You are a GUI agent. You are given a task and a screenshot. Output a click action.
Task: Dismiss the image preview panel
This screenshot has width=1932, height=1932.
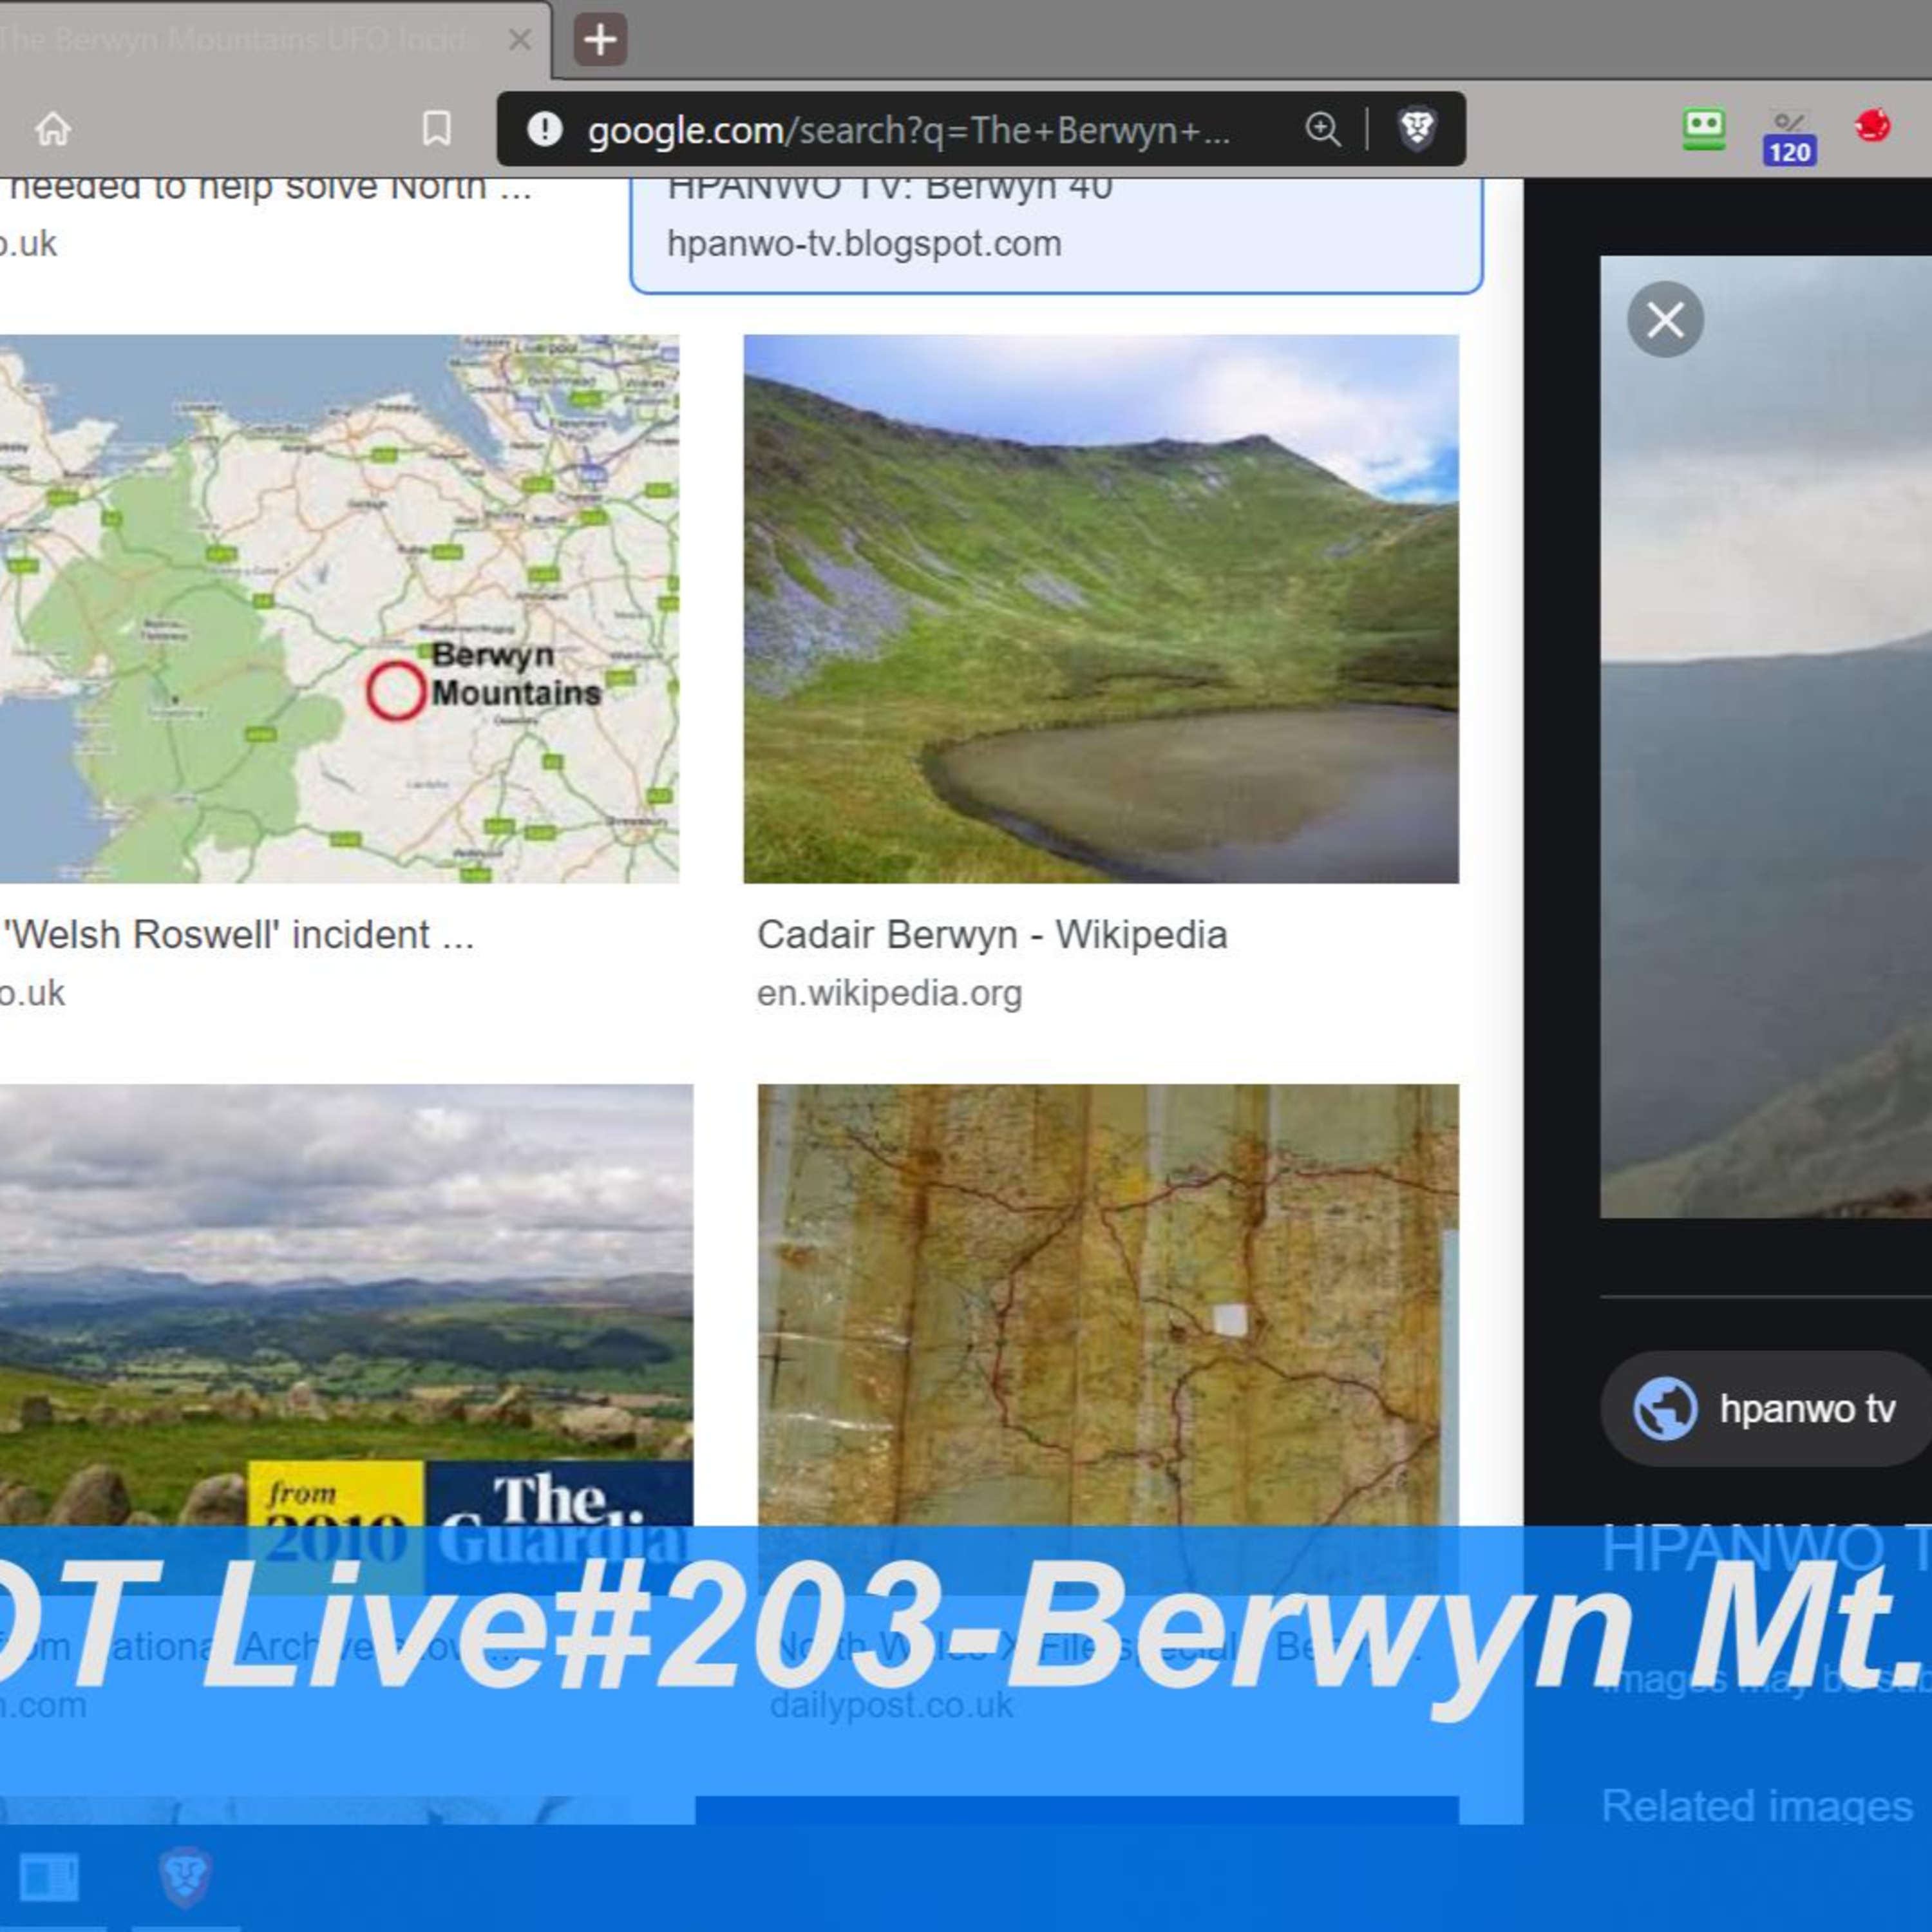(1665, 319)
